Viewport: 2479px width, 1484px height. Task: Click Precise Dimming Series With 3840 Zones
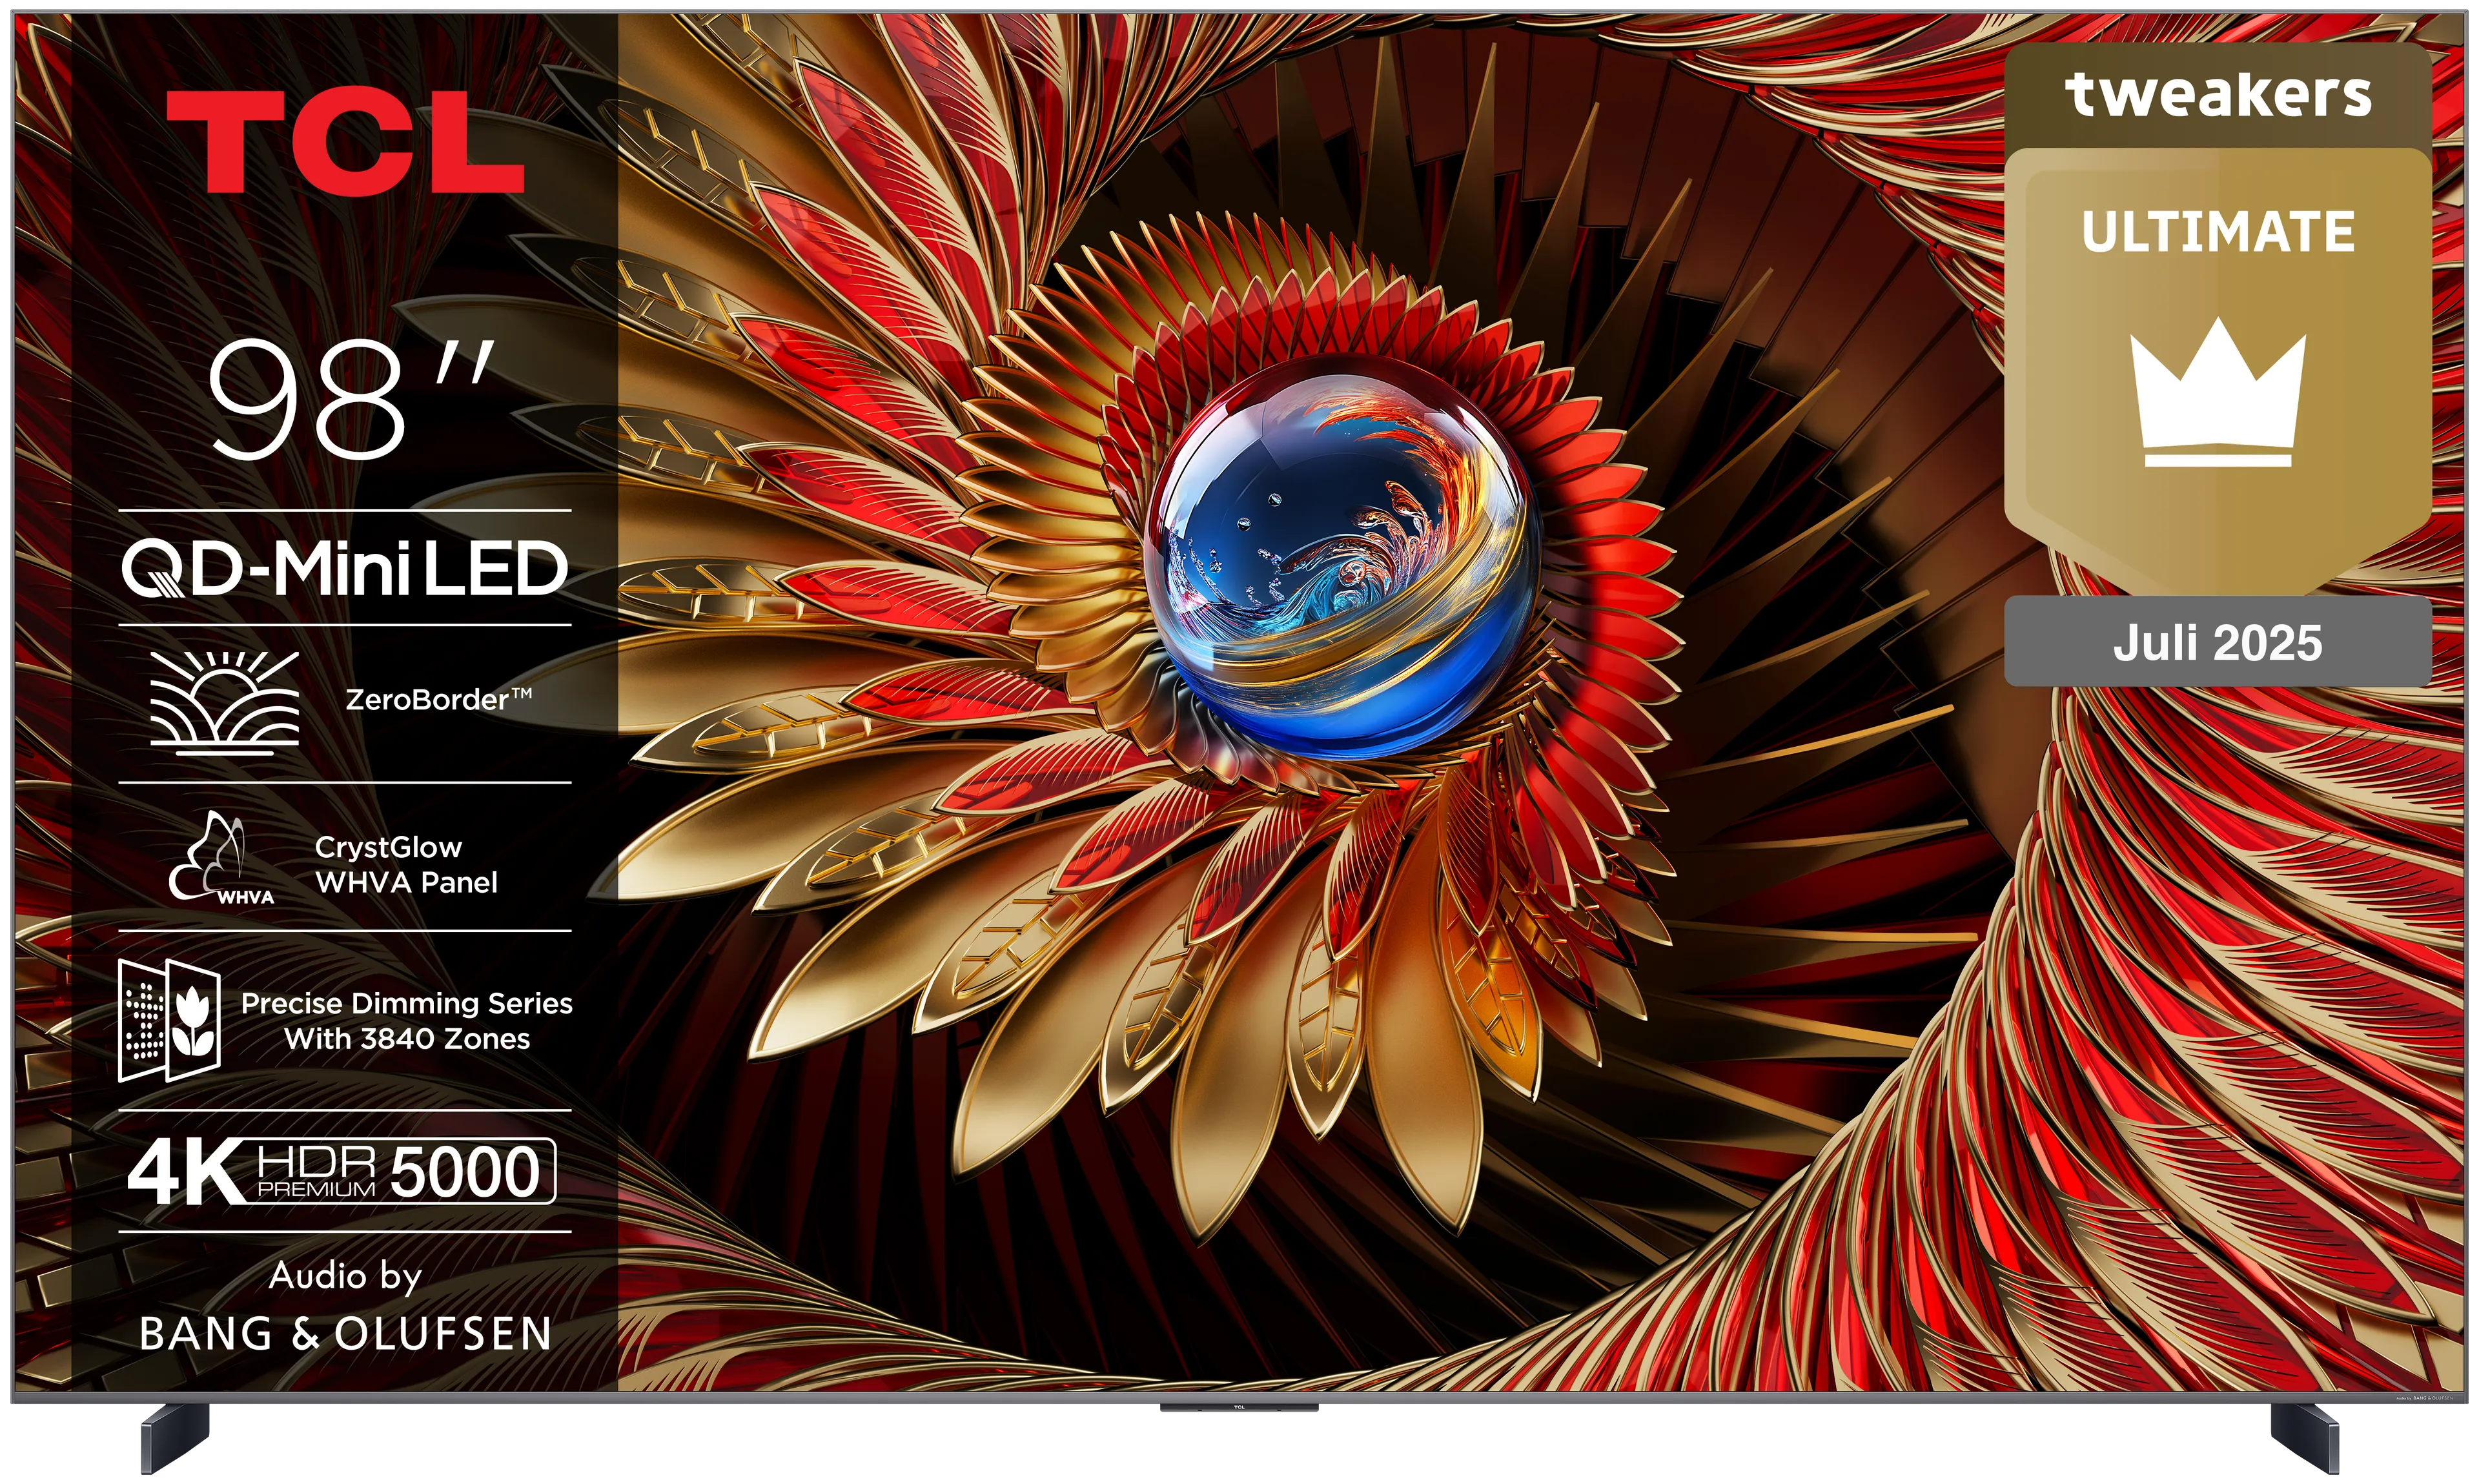407,1021
